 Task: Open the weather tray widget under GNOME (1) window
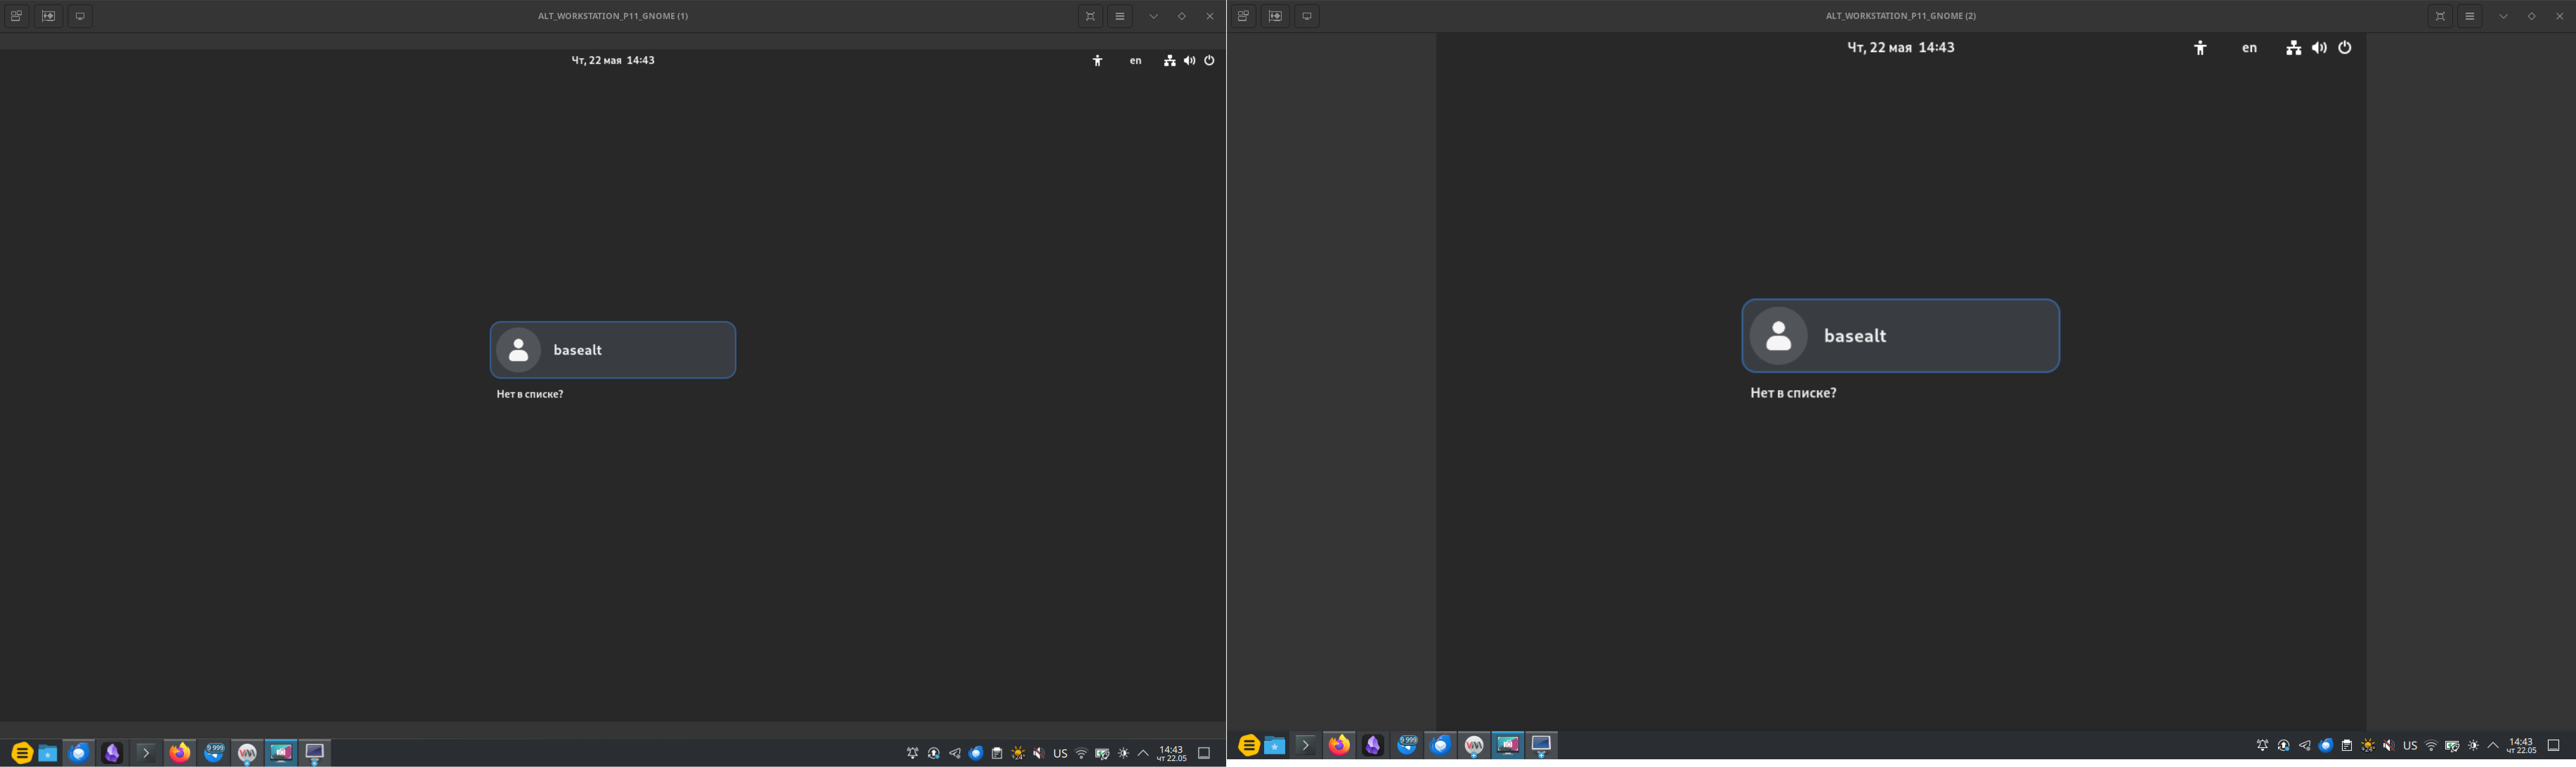click(x=1018, y=753)
